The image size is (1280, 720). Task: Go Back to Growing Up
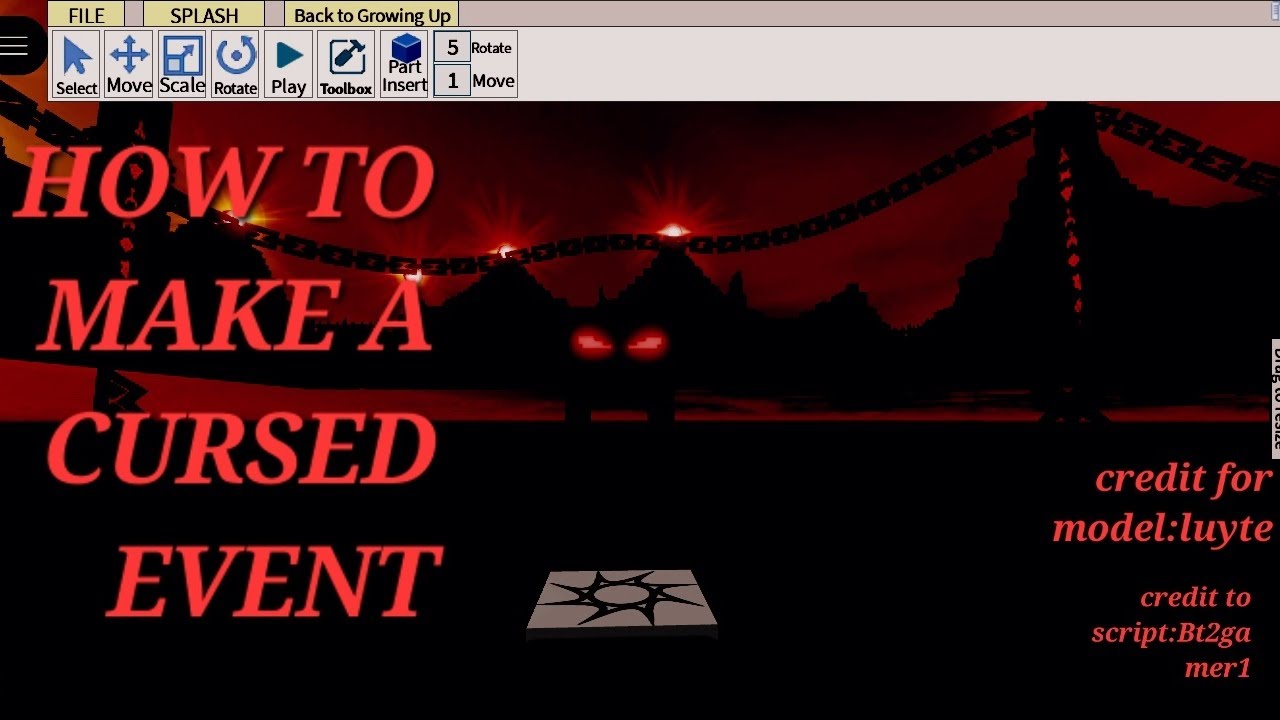[x=372, y=15]
